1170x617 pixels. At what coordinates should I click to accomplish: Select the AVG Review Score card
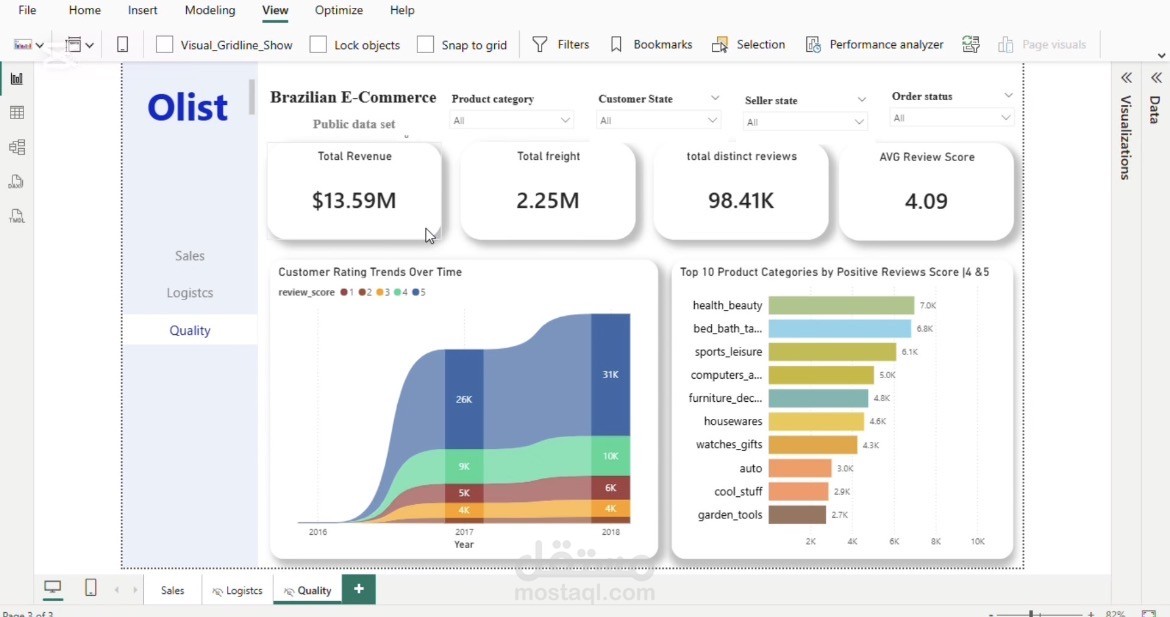click(927, 192)
